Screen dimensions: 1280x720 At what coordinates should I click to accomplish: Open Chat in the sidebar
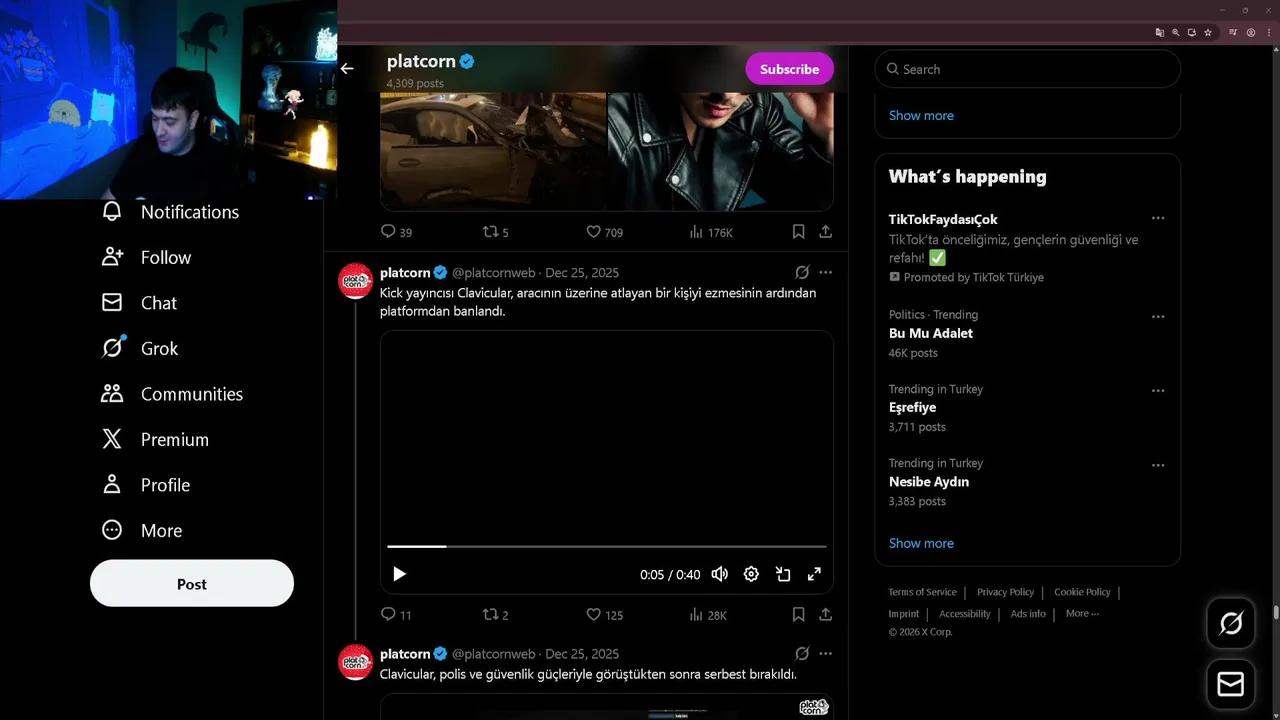[x=140, y=303]
